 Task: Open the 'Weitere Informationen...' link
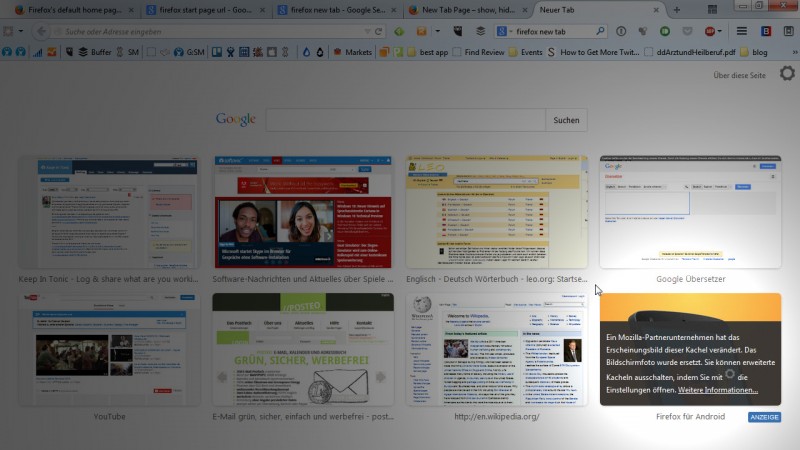717,390
